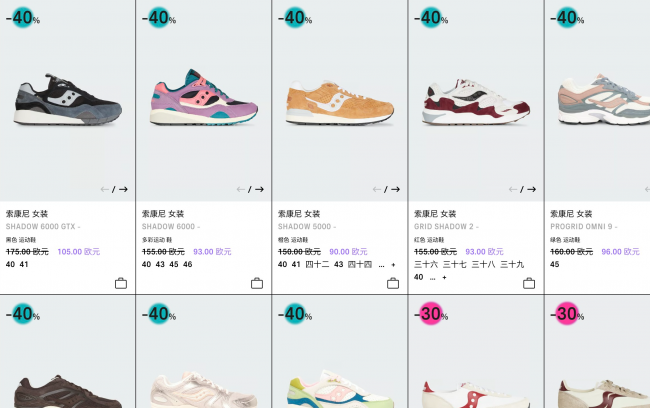
Task: Open the SHADOW 6000 GTX product link
Action: [43, 226]
